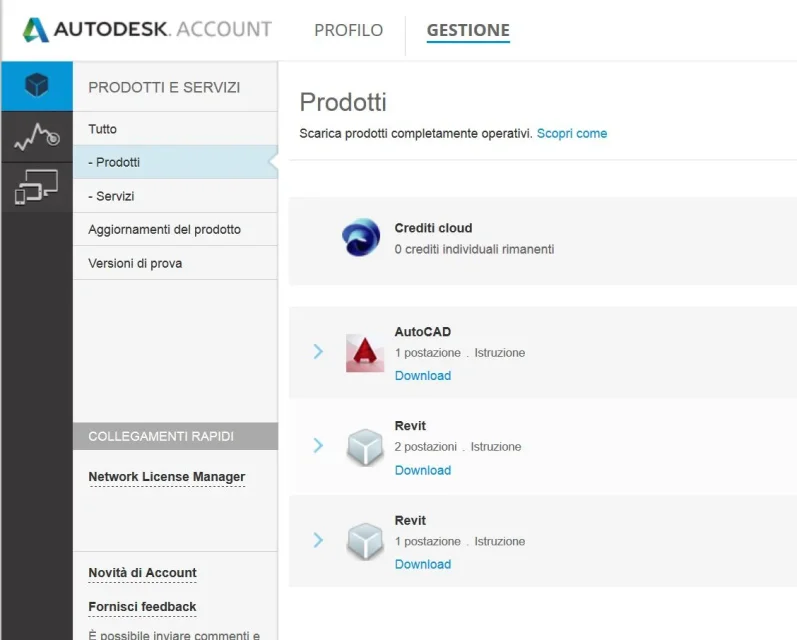Click the Revit icon with 1 postazione
The image size is (797, 640).
[x=365, y=541]
